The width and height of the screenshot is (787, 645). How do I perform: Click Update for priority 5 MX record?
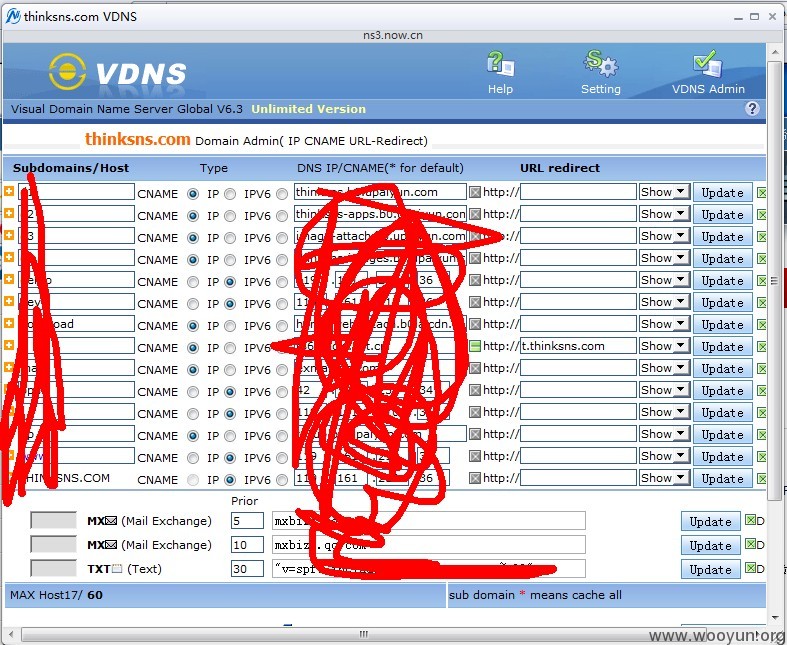(x=710, y=522)
